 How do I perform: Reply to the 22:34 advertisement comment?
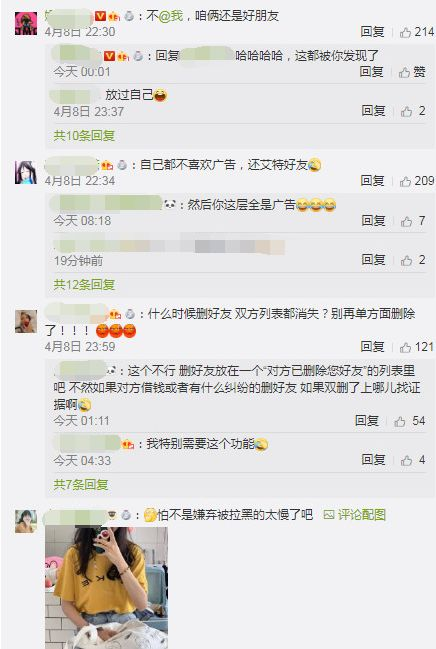pyautogui.click(x=372, y=181)
